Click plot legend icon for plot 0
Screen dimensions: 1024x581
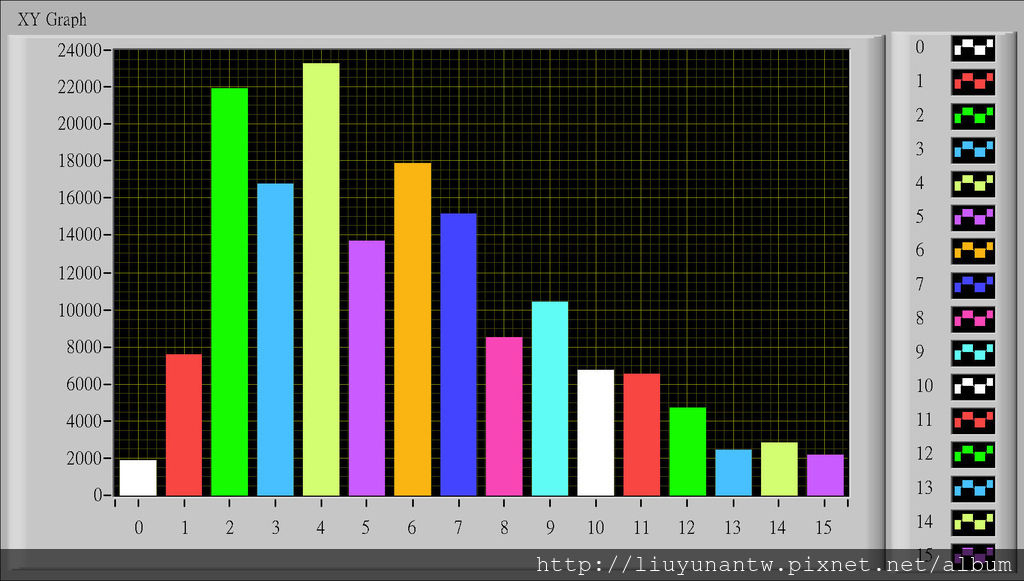973,48
